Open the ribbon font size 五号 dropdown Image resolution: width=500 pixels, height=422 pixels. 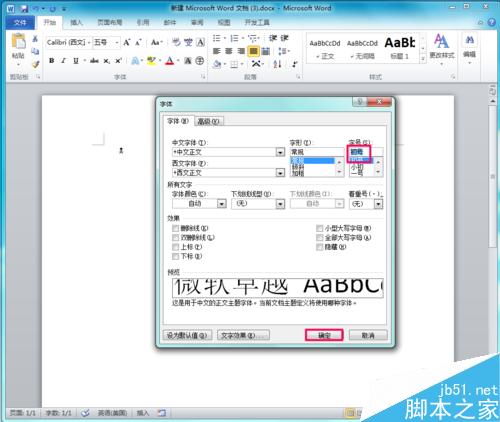[117, 42]
